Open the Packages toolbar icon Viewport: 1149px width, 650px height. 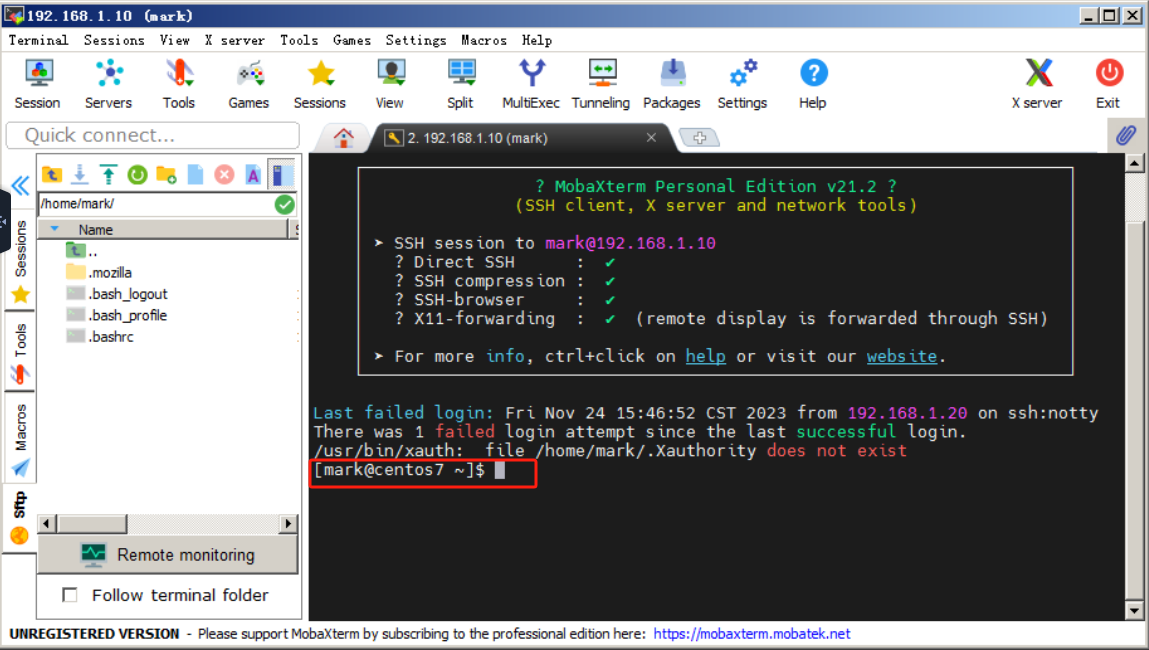pos(672,84)
